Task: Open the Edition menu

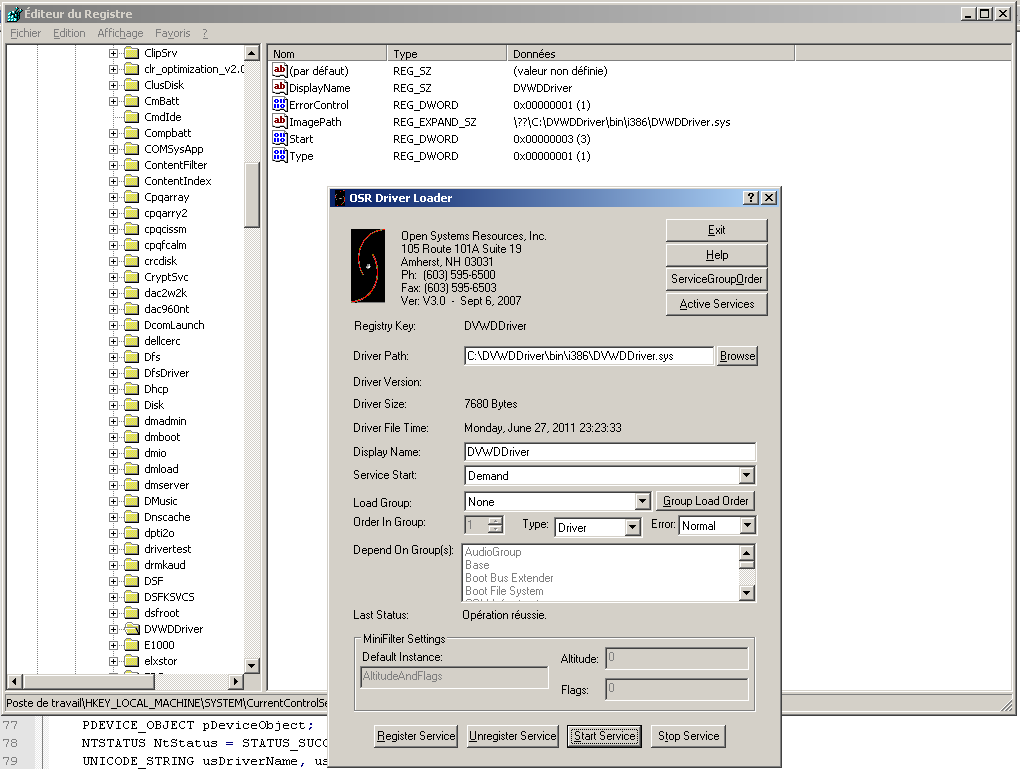Action: click(69, 33)
